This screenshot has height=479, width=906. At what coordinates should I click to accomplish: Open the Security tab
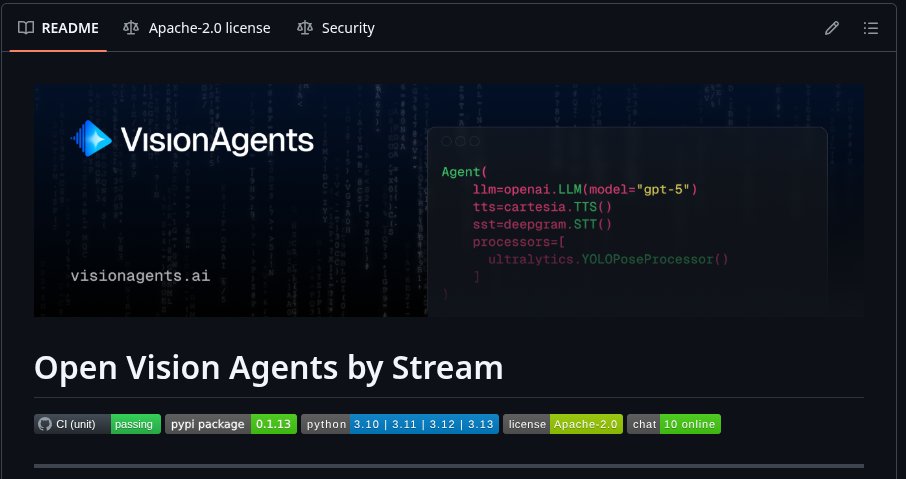tap(336, 28)
